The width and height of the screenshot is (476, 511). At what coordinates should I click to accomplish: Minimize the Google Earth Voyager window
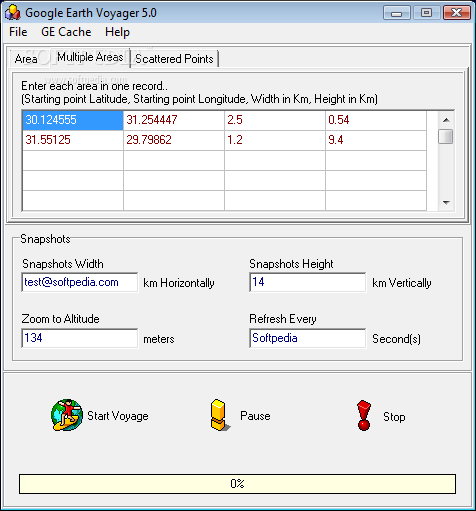[397, 13]
